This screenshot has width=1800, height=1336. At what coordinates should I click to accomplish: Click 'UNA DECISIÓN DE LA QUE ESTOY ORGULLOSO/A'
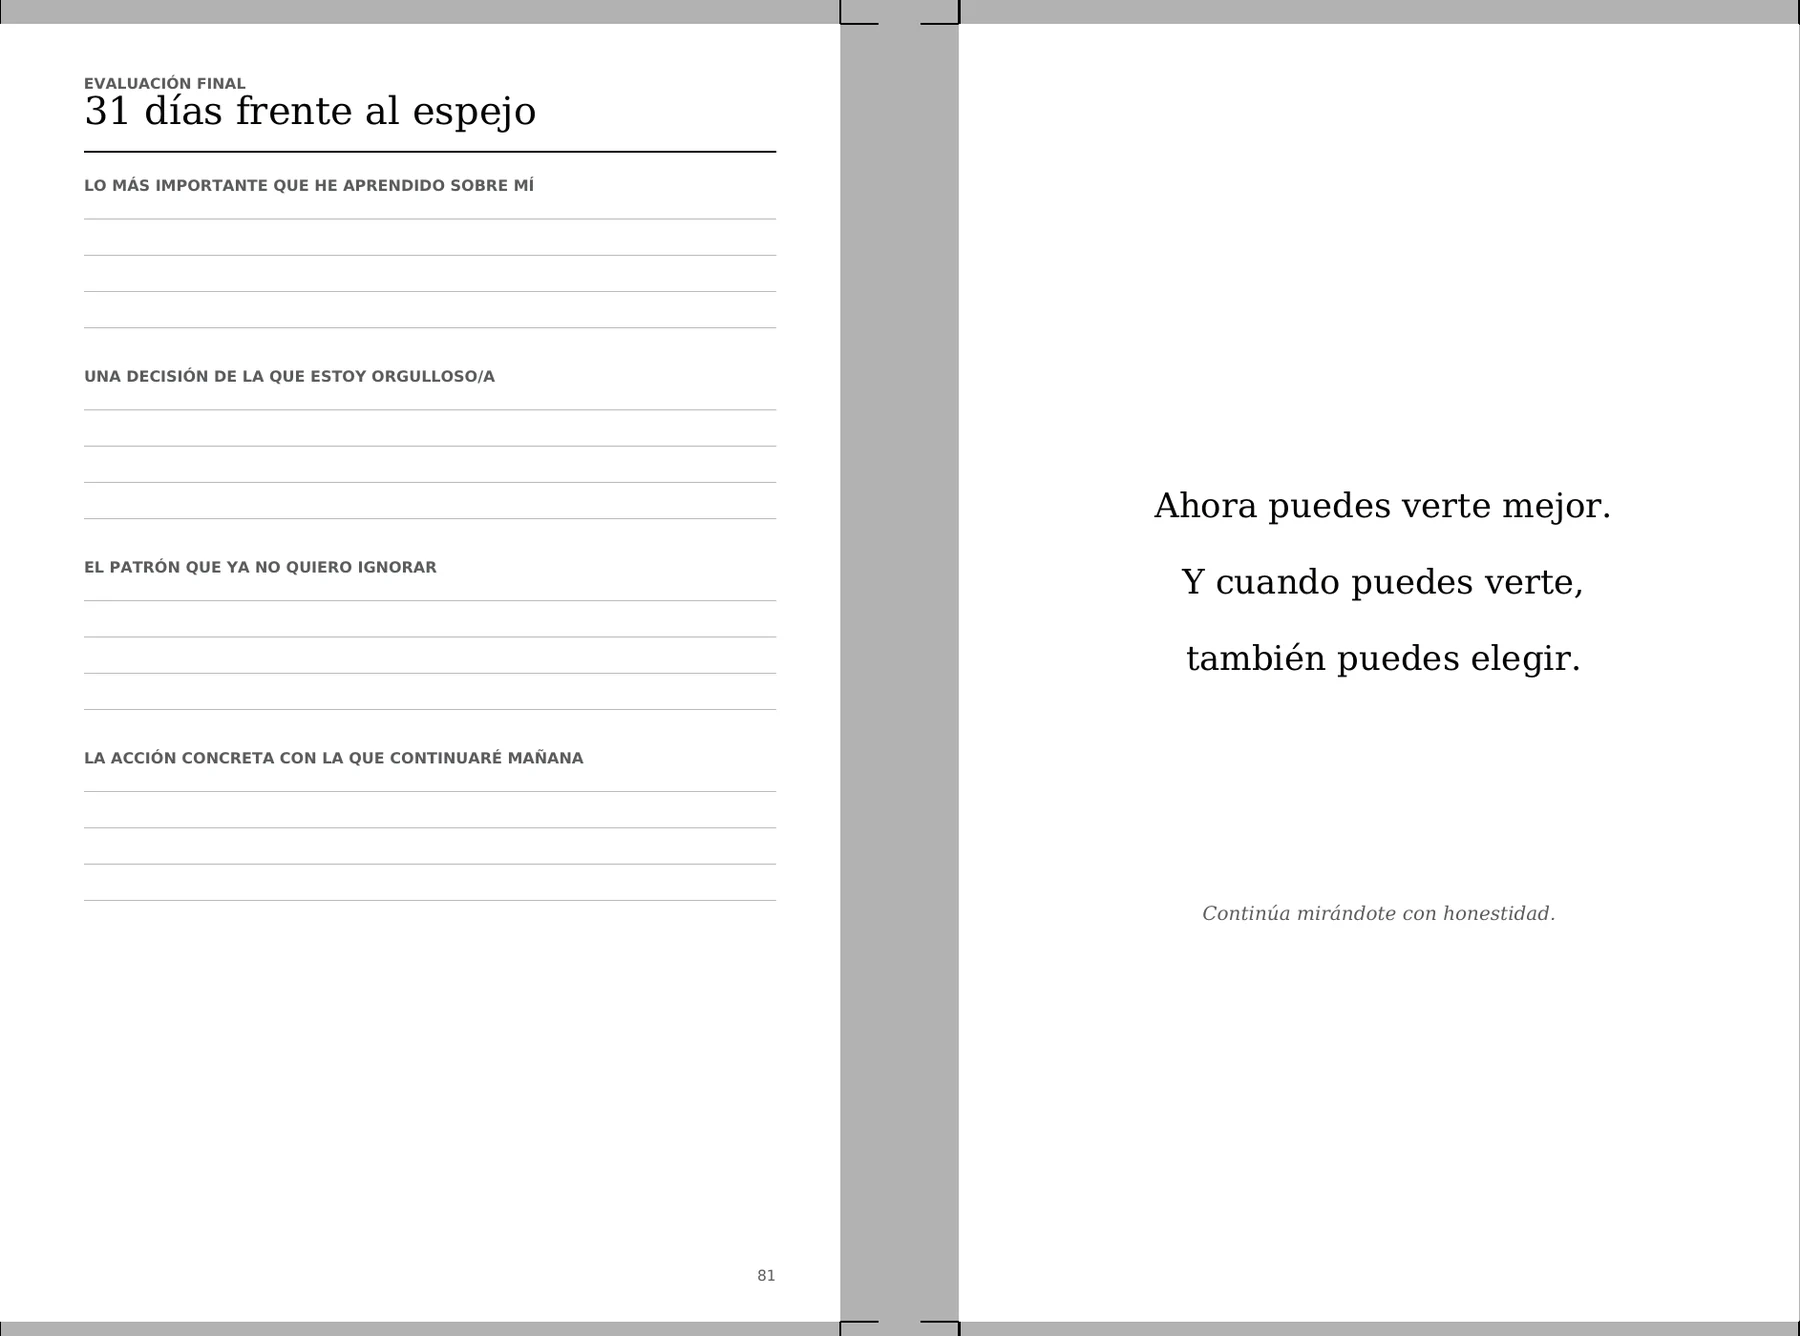[x=289, y=377]
